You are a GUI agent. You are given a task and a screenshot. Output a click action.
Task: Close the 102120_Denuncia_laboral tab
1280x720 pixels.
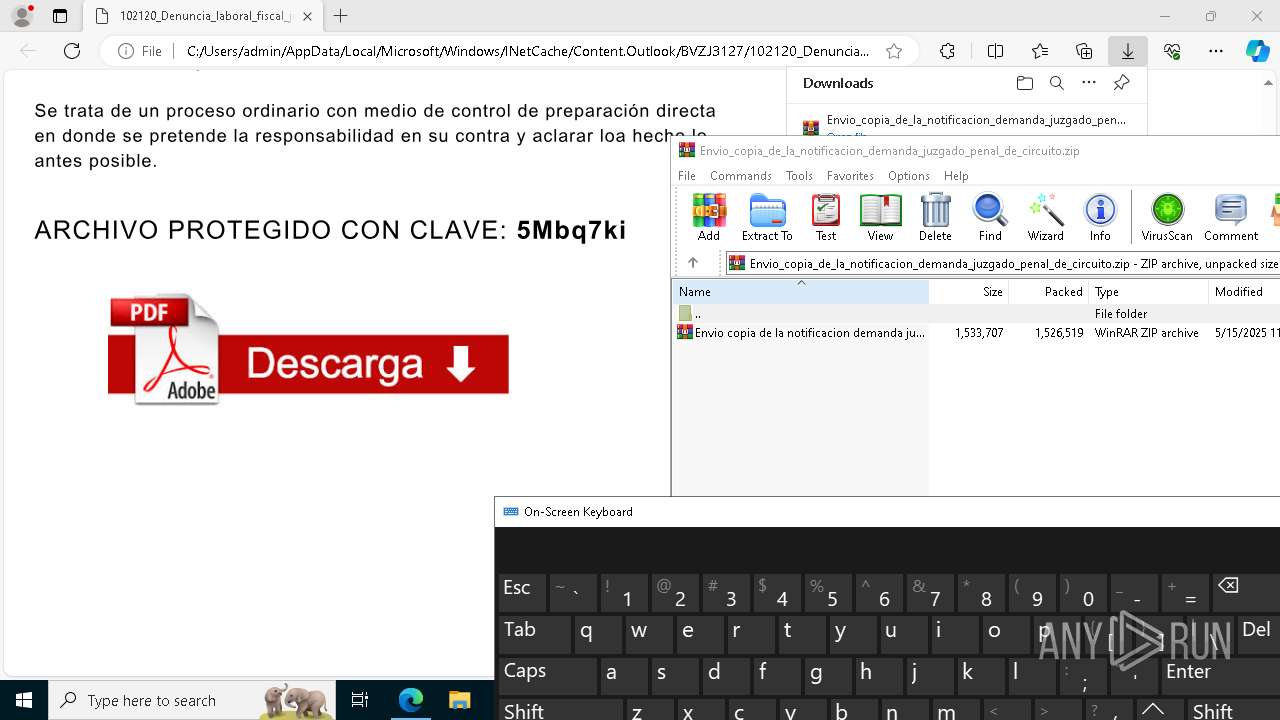tap(307, 16)
